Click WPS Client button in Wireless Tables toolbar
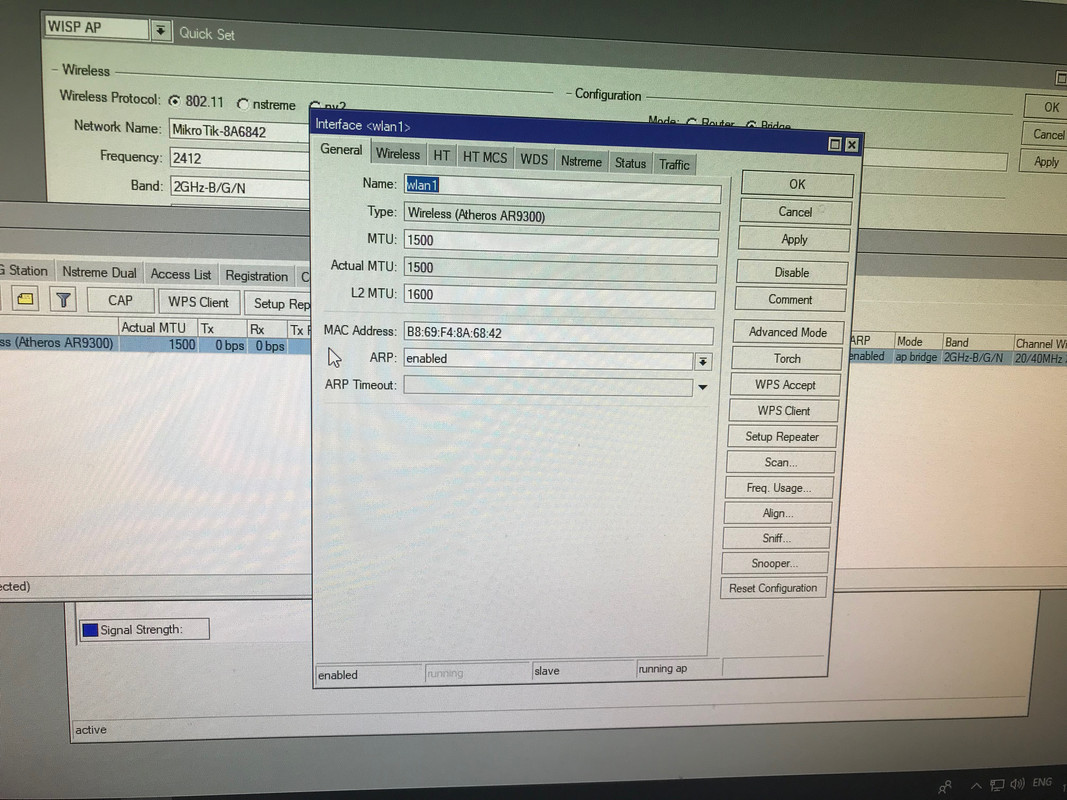The image size is (1067, 800). click(198, 302)
